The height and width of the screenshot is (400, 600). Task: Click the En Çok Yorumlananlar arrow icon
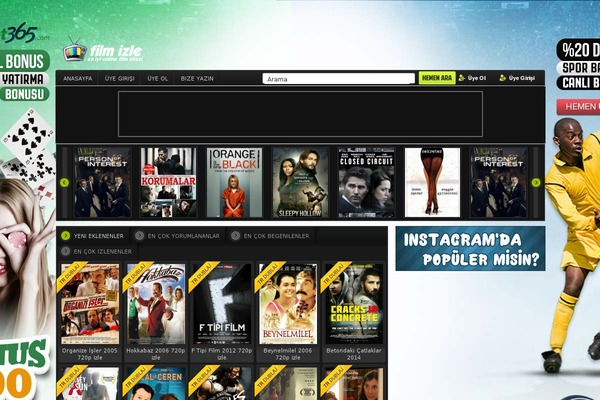[x=139, y=236]
